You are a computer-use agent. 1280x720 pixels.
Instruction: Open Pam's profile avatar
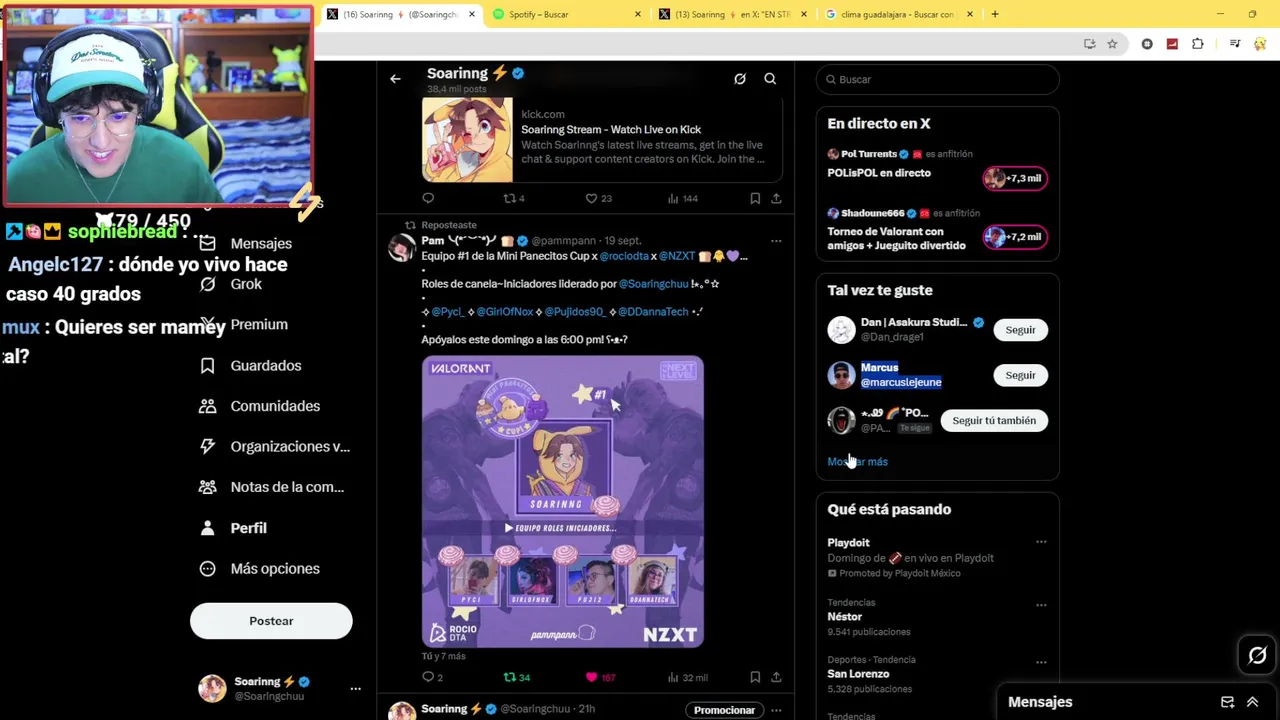click(401, 248)
